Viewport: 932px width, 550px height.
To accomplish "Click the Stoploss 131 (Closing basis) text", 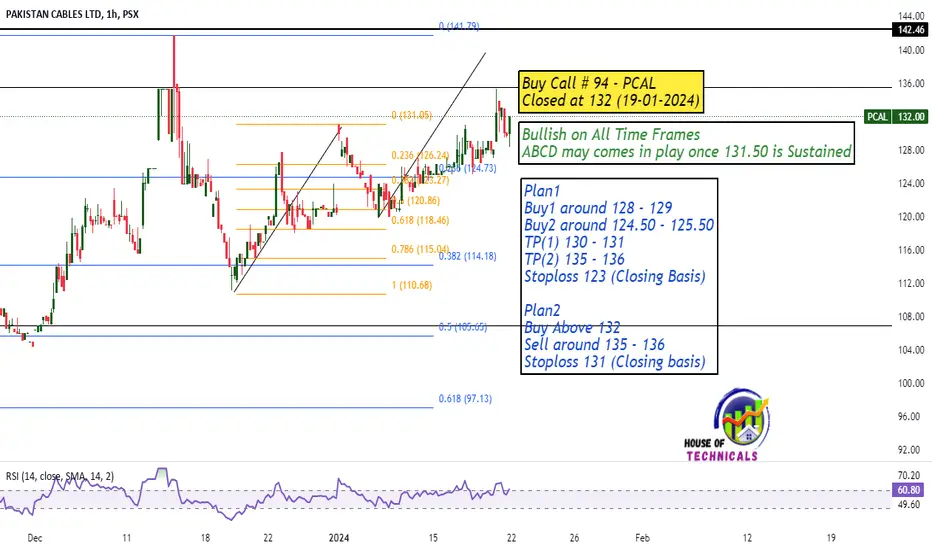I will 615,362.
